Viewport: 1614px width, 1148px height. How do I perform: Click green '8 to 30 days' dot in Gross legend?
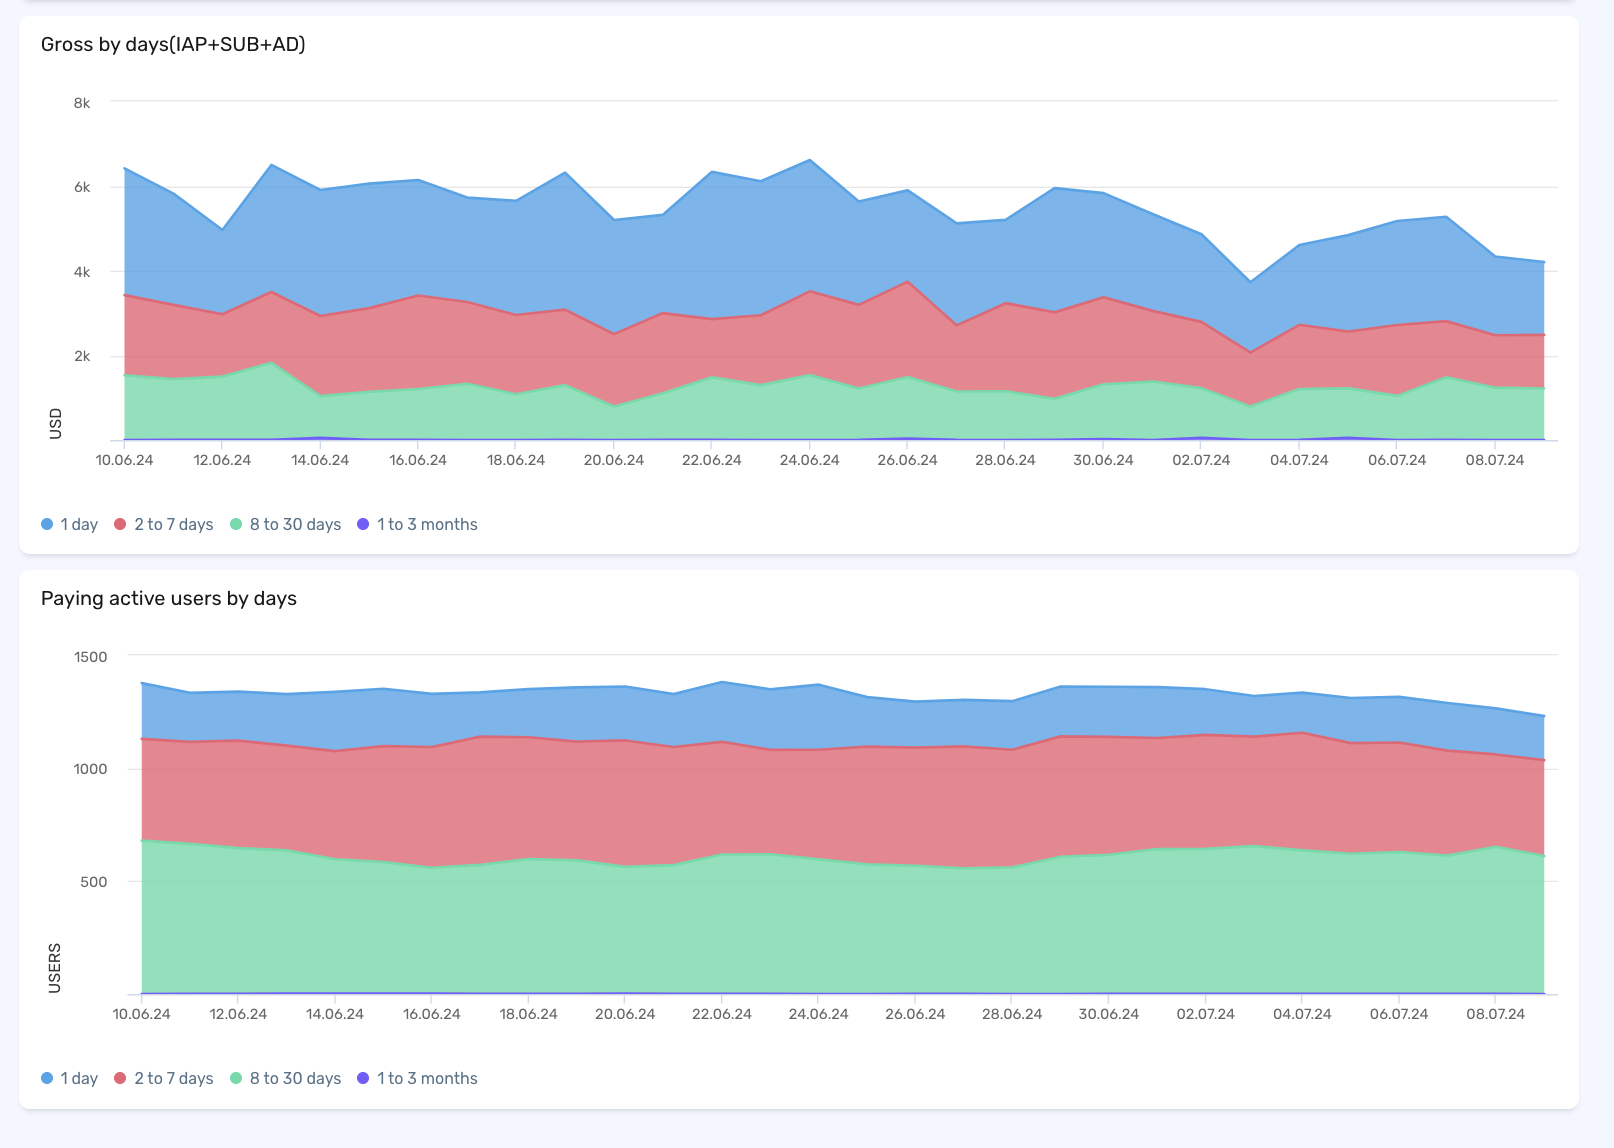pos(236,524)
